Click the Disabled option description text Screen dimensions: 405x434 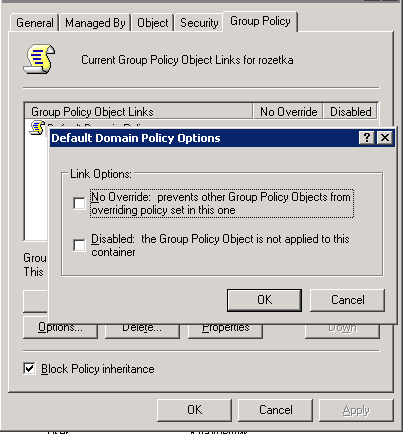pos(220,245)
